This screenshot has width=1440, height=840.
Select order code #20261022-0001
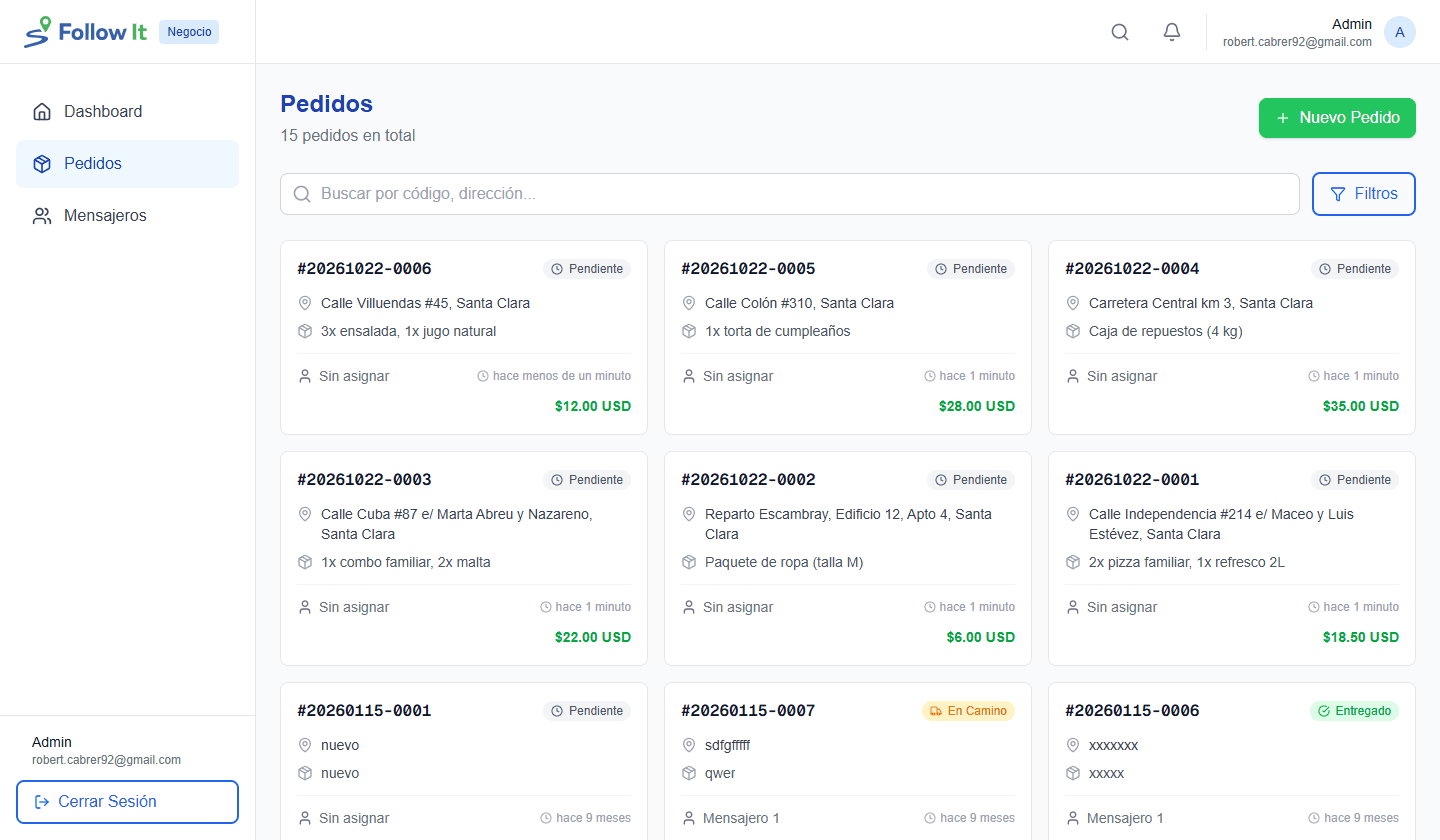[1132, 480]
